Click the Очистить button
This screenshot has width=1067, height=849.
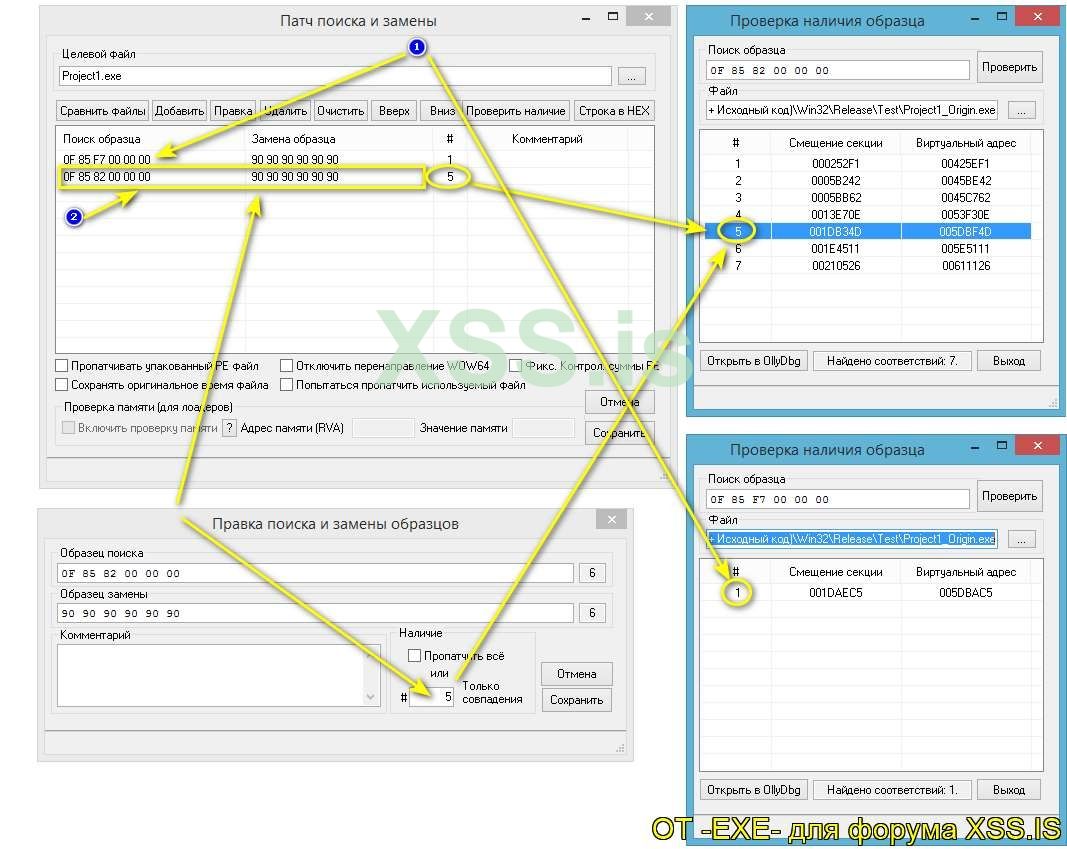(x=340, y=111)
